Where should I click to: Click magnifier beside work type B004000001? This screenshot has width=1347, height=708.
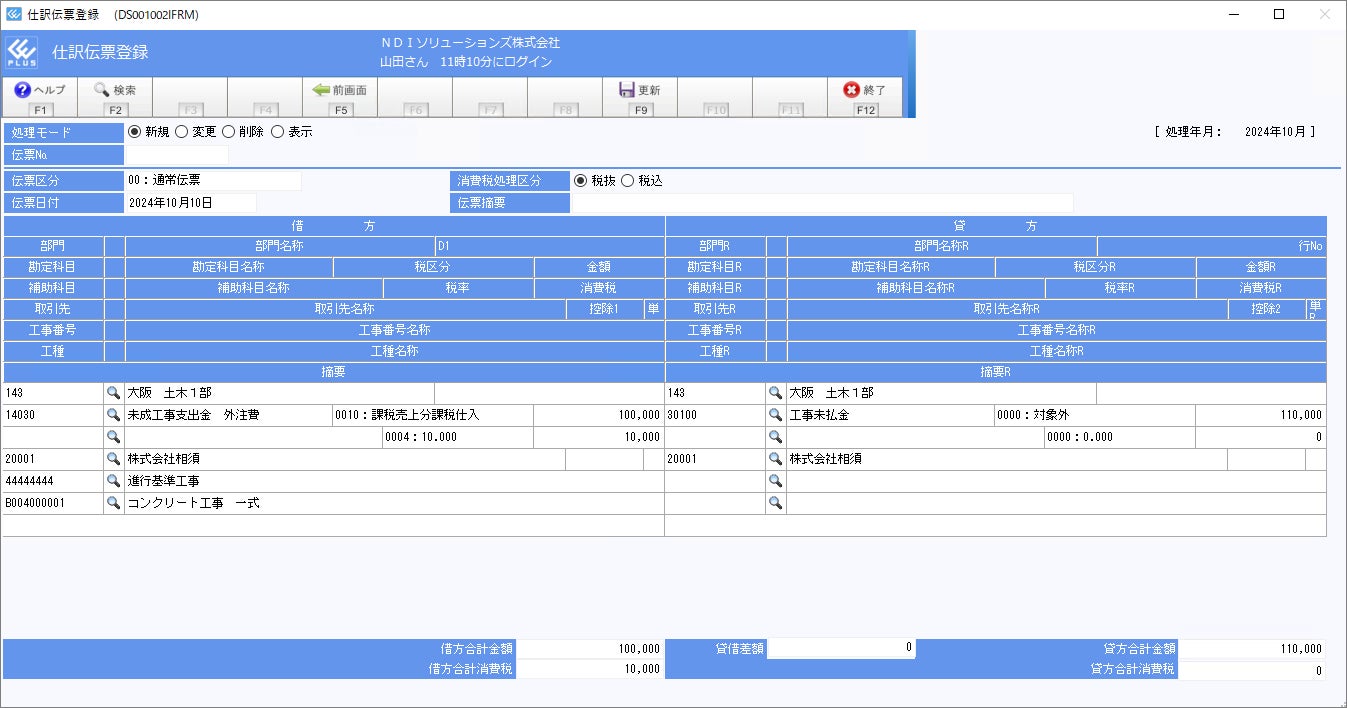[x=114, y=503]
